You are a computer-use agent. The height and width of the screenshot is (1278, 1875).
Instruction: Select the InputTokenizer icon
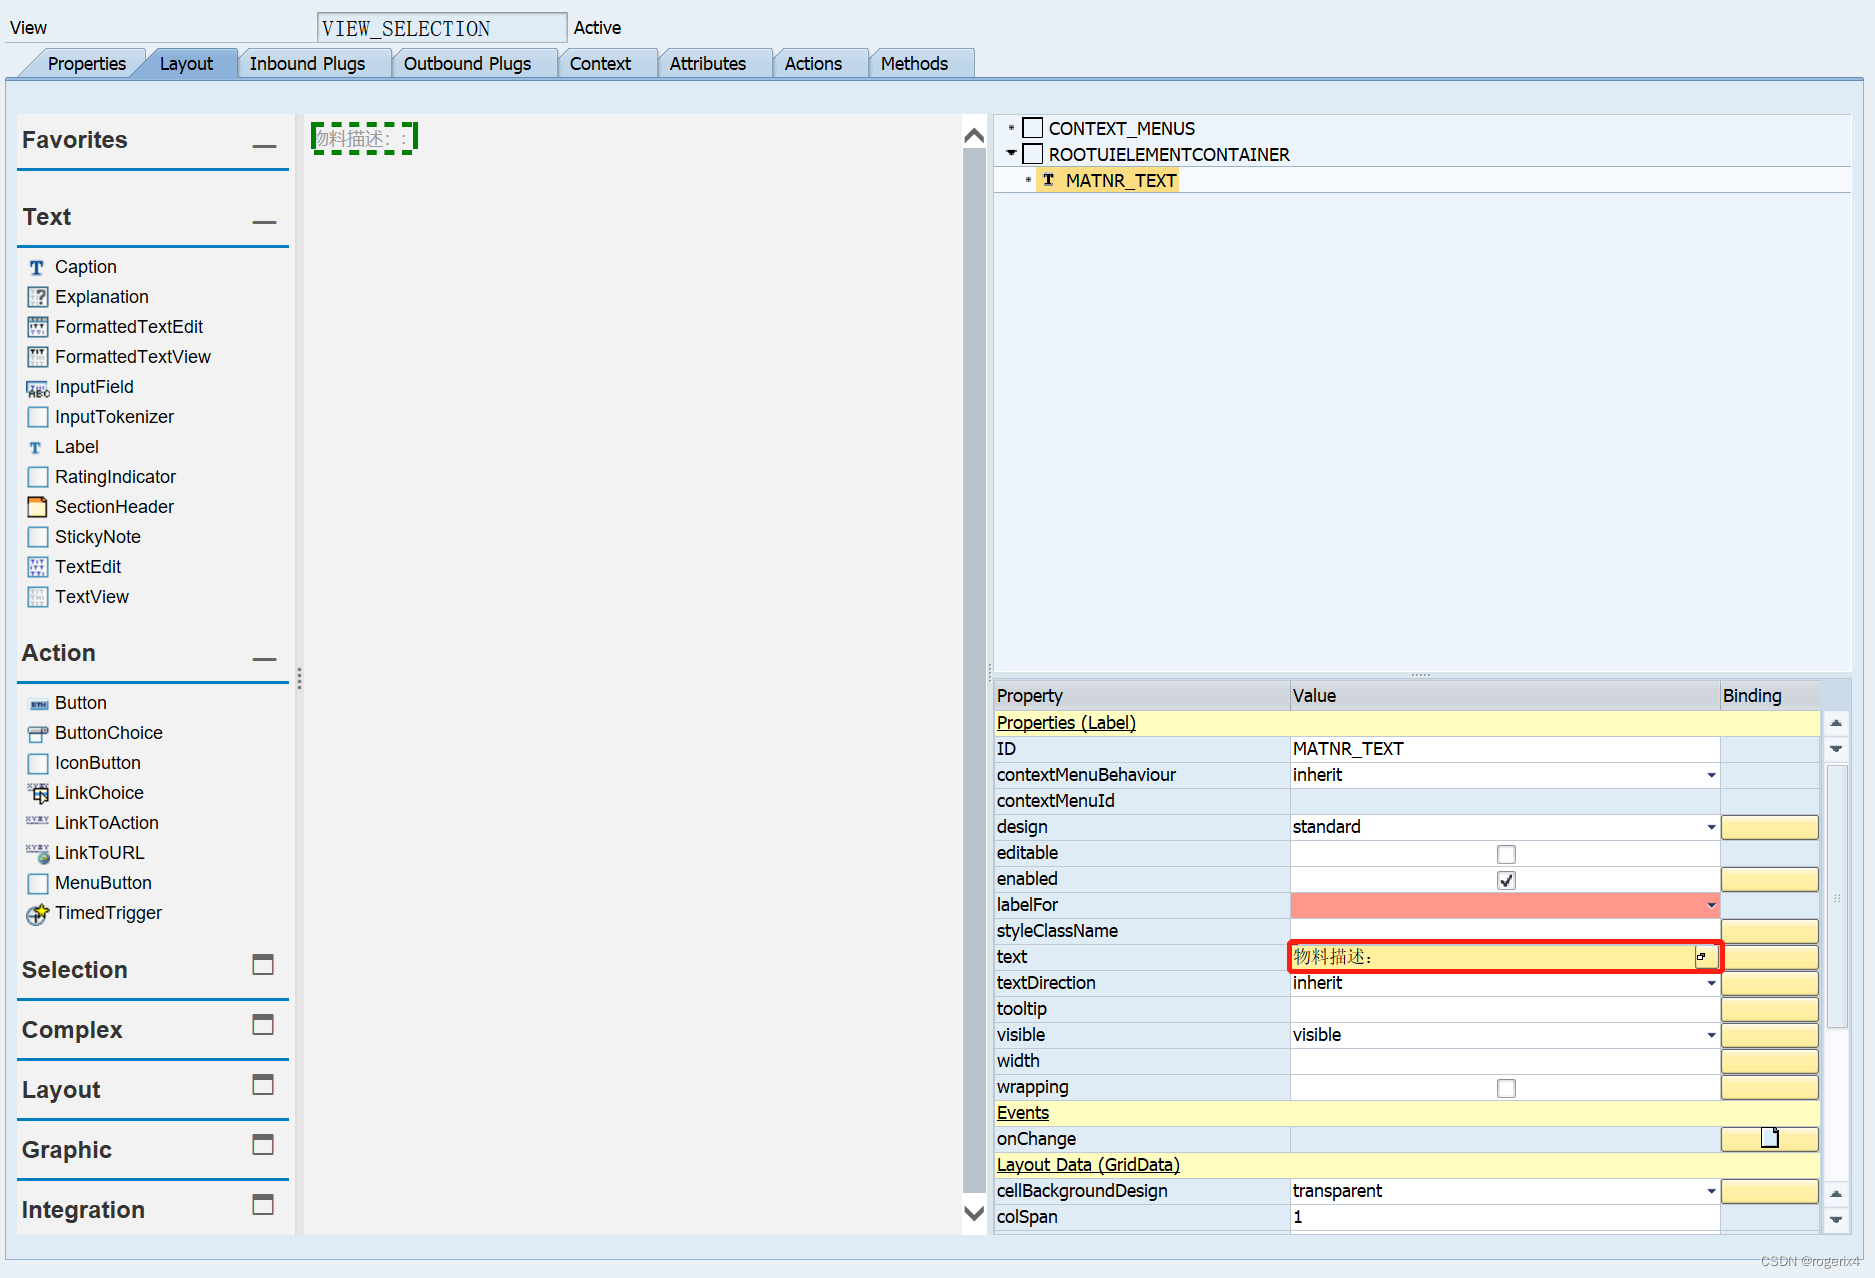click(37, 418)
